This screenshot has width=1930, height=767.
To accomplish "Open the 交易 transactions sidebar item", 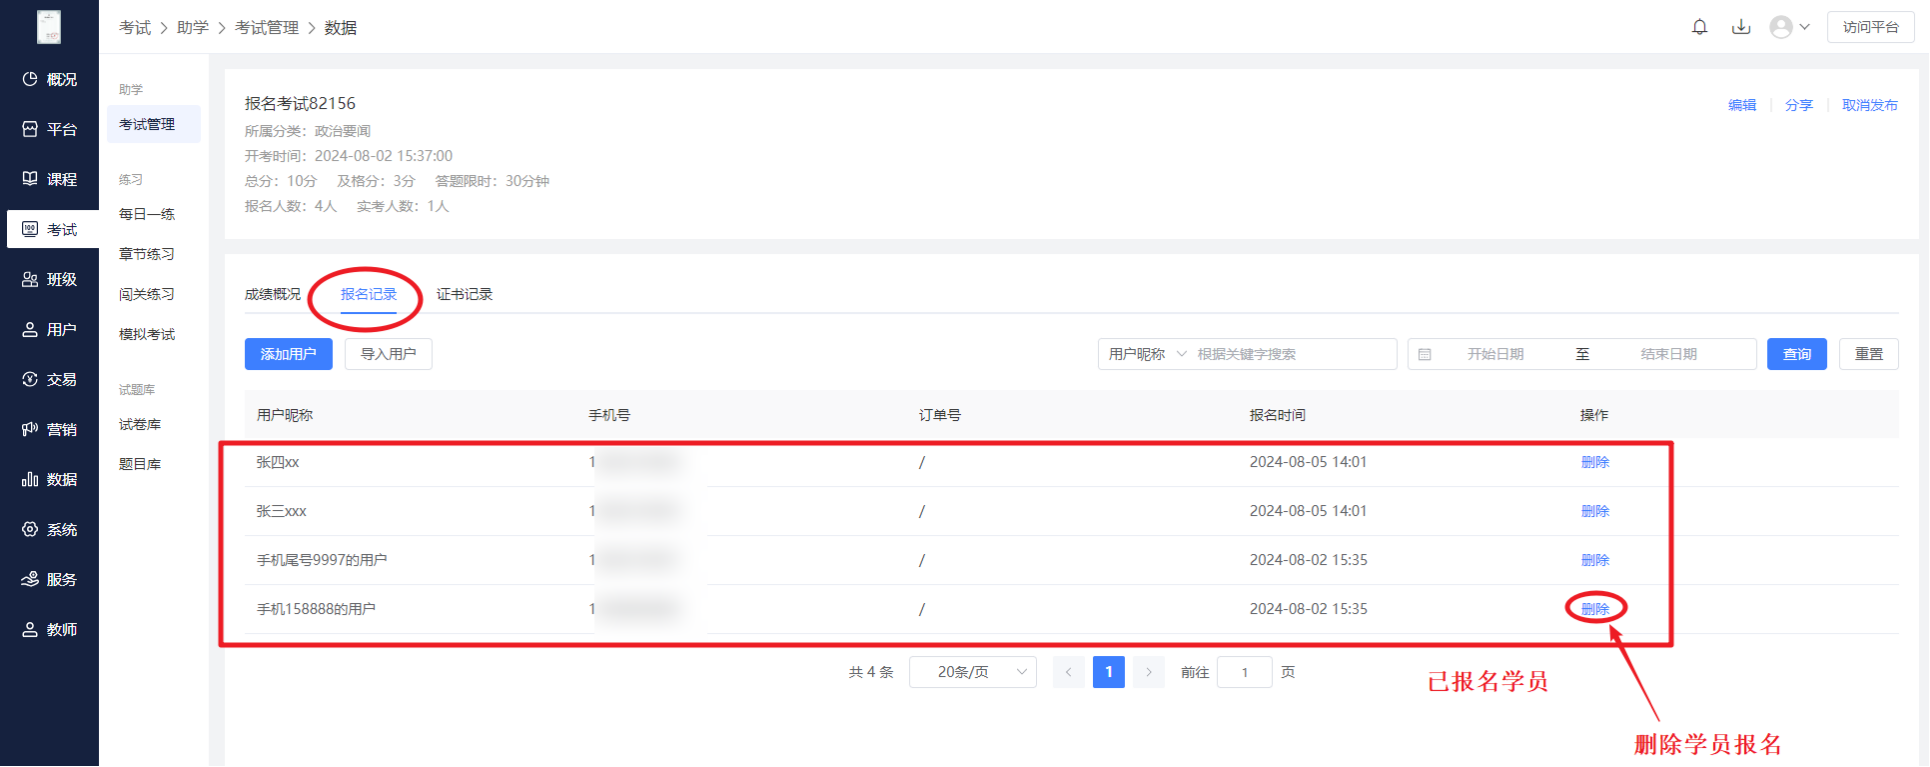I will click(50, 379).
